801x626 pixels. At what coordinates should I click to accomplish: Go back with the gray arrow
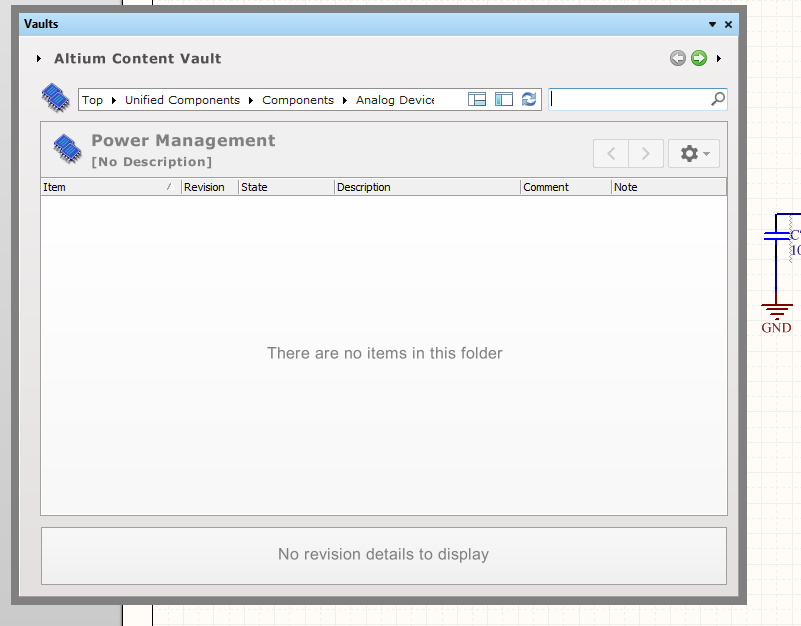click(x=677, y=58)
